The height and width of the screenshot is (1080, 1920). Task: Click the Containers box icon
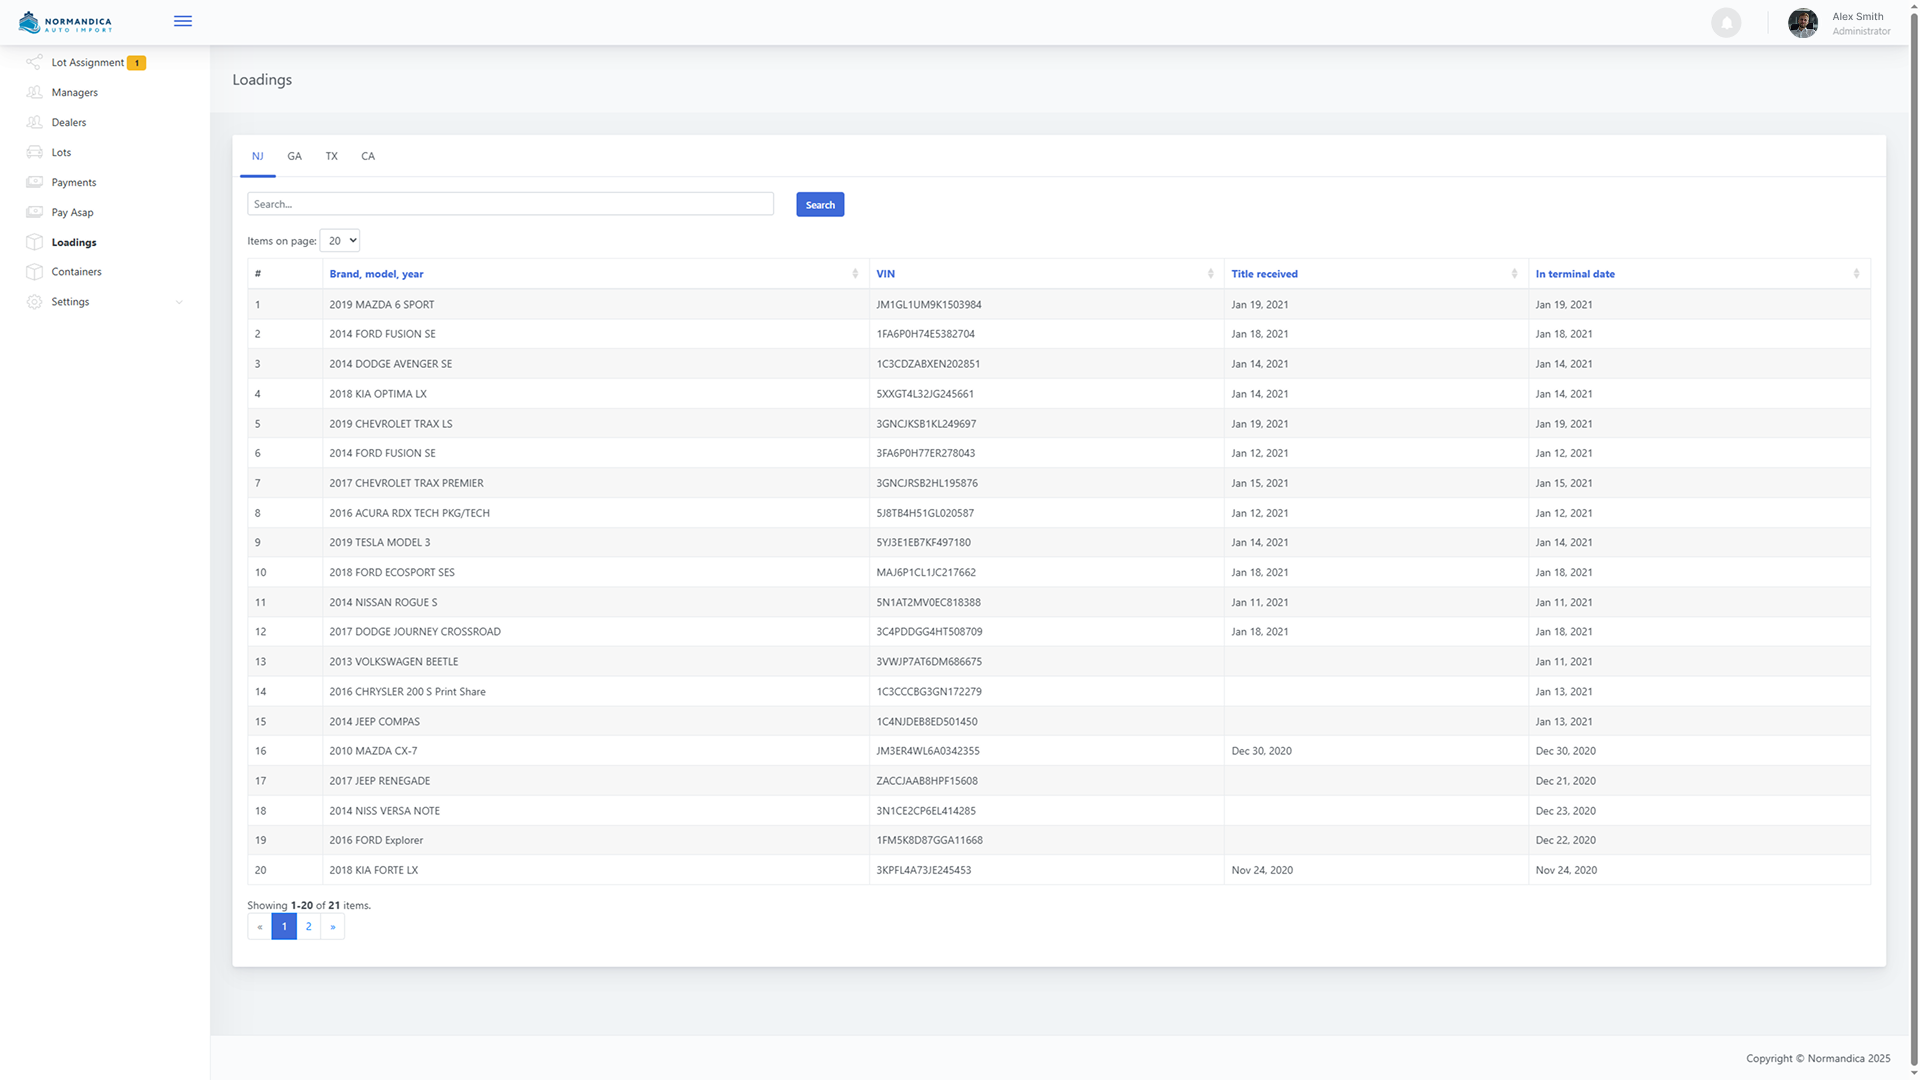34,272
